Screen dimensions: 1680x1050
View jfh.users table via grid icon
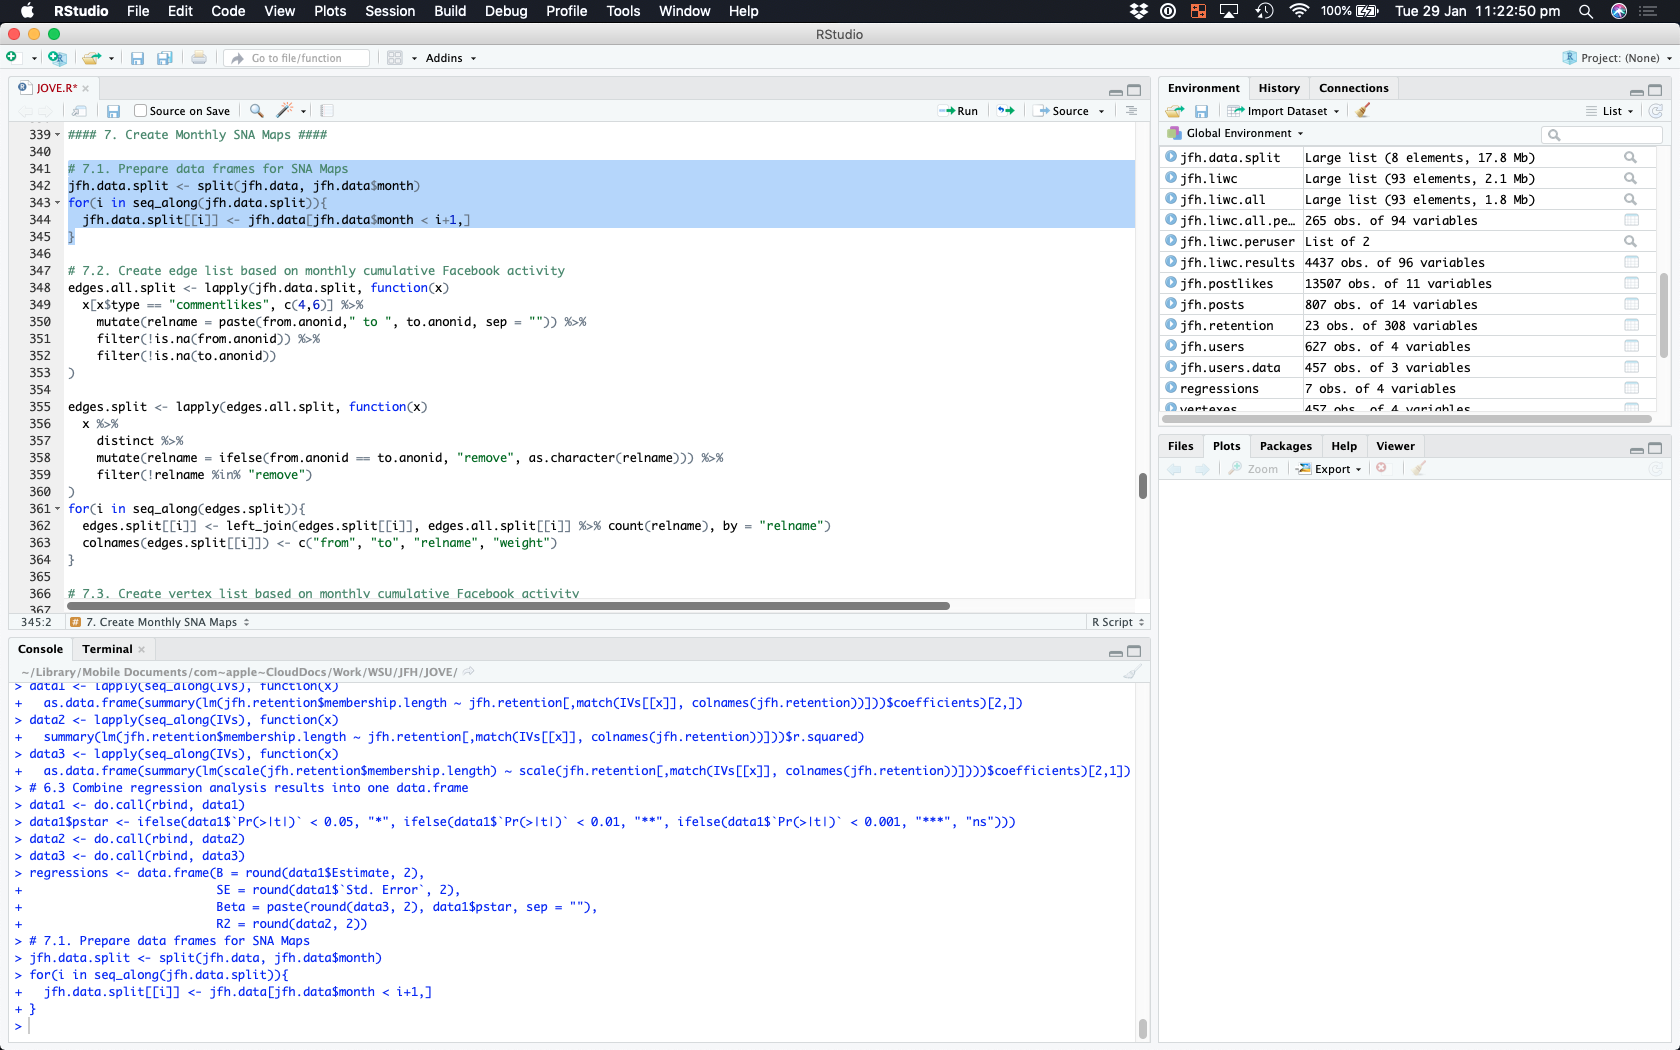1631,347
